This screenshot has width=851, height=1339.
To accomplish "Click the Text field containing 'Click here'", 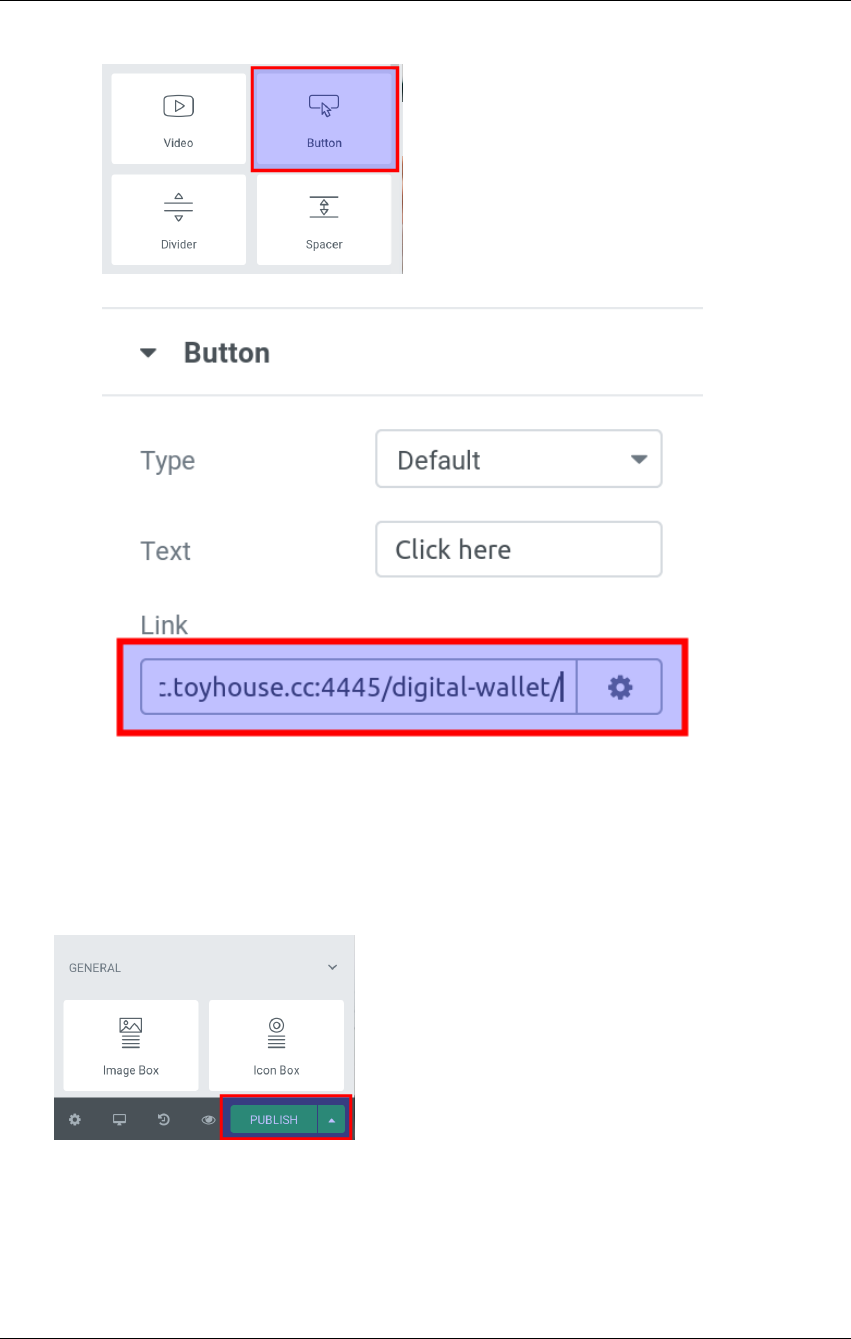I will tap(518, 549).
